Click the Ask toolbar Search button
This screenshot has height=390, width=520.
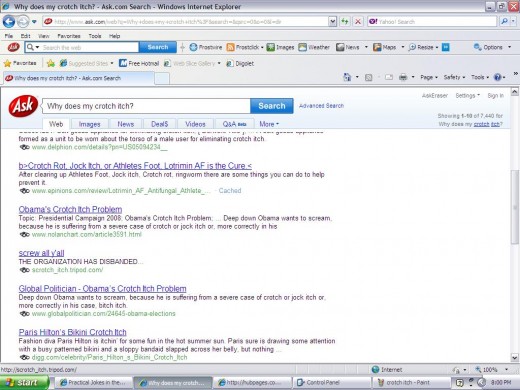158,47
